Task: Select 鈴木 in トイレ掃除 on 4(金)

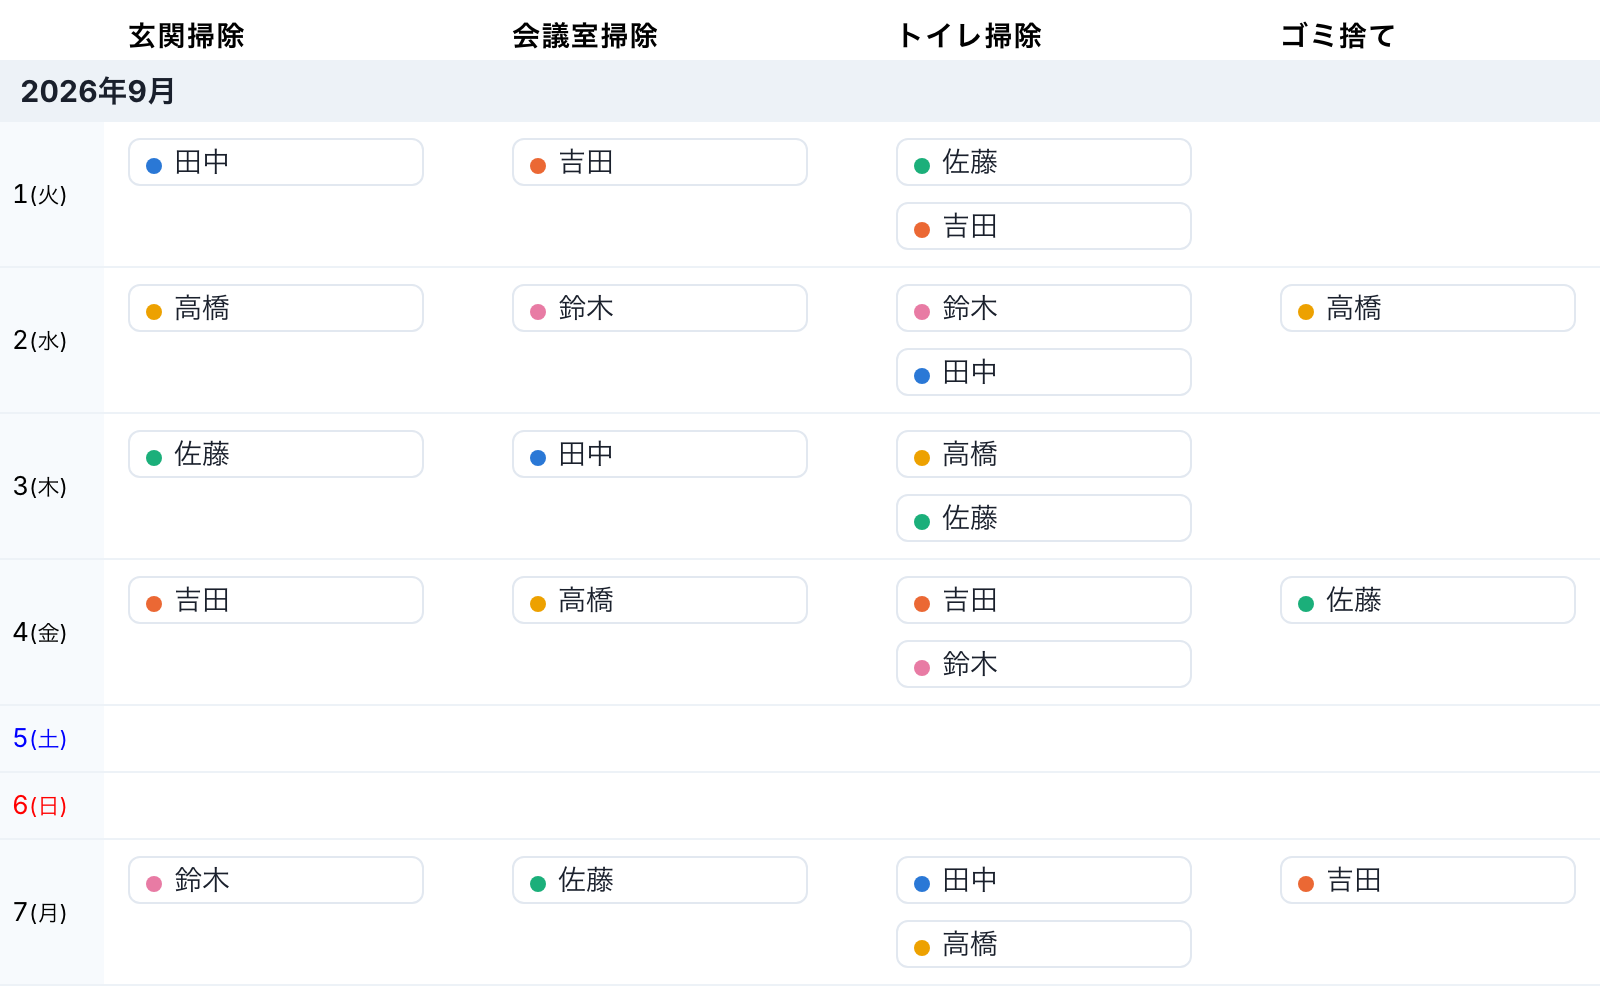Action: (x=1044, y=664)
